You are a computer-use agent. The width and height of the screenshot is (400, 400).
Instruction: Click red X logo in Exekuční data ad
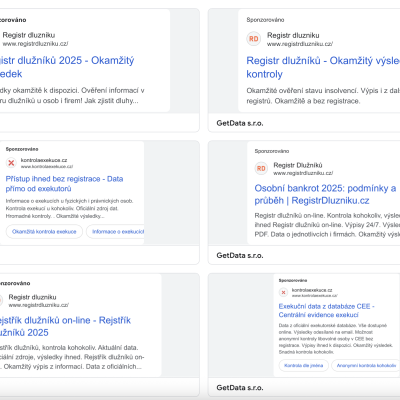click(283, 292)
